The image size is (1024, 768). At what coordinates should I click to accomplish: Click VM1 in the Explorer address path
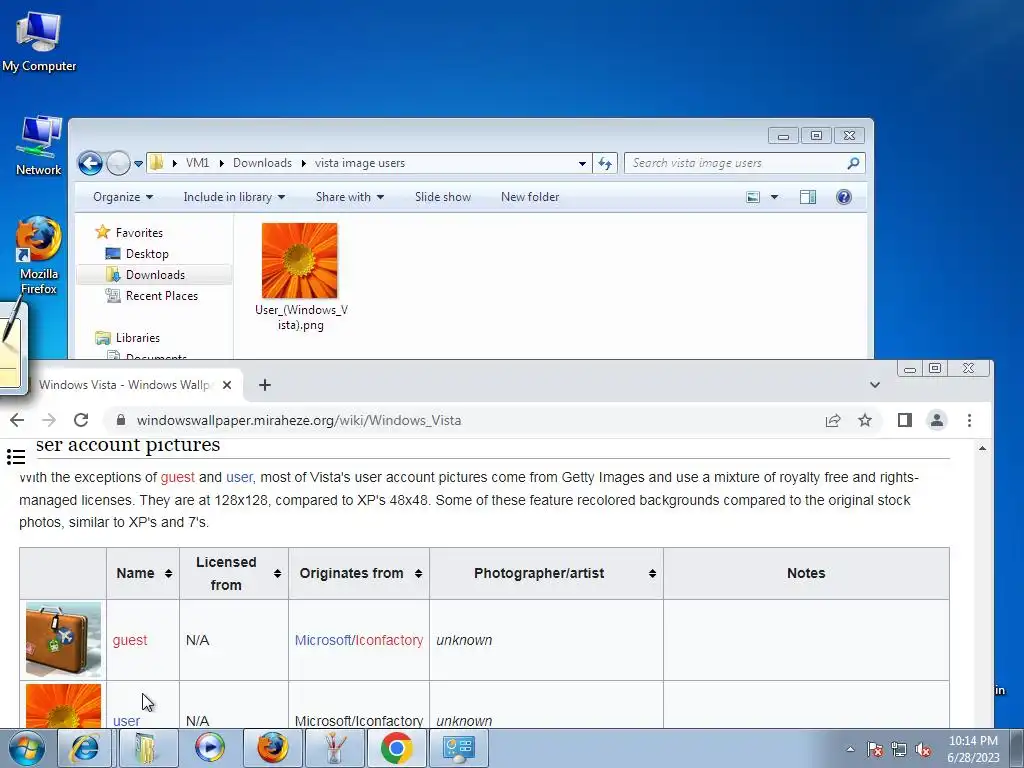197,163
